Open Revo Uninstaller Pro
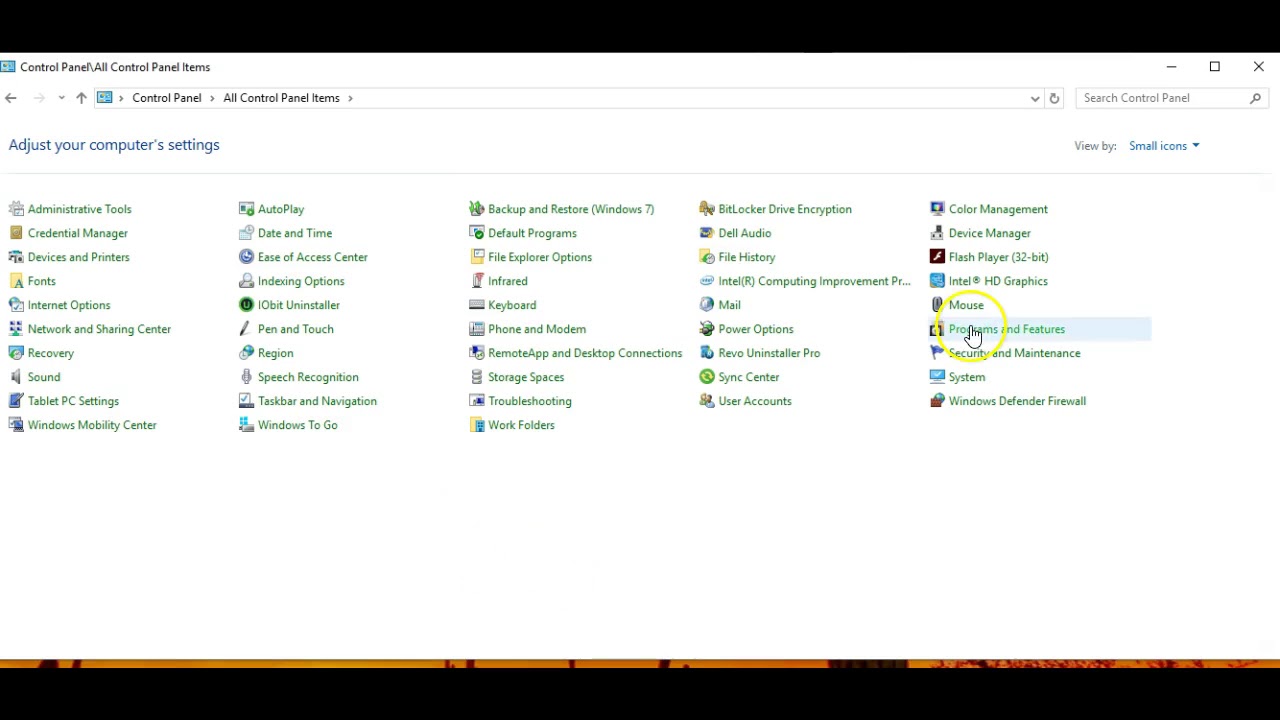Viewport: 1280px width, 720px height. tap(769, 353)
